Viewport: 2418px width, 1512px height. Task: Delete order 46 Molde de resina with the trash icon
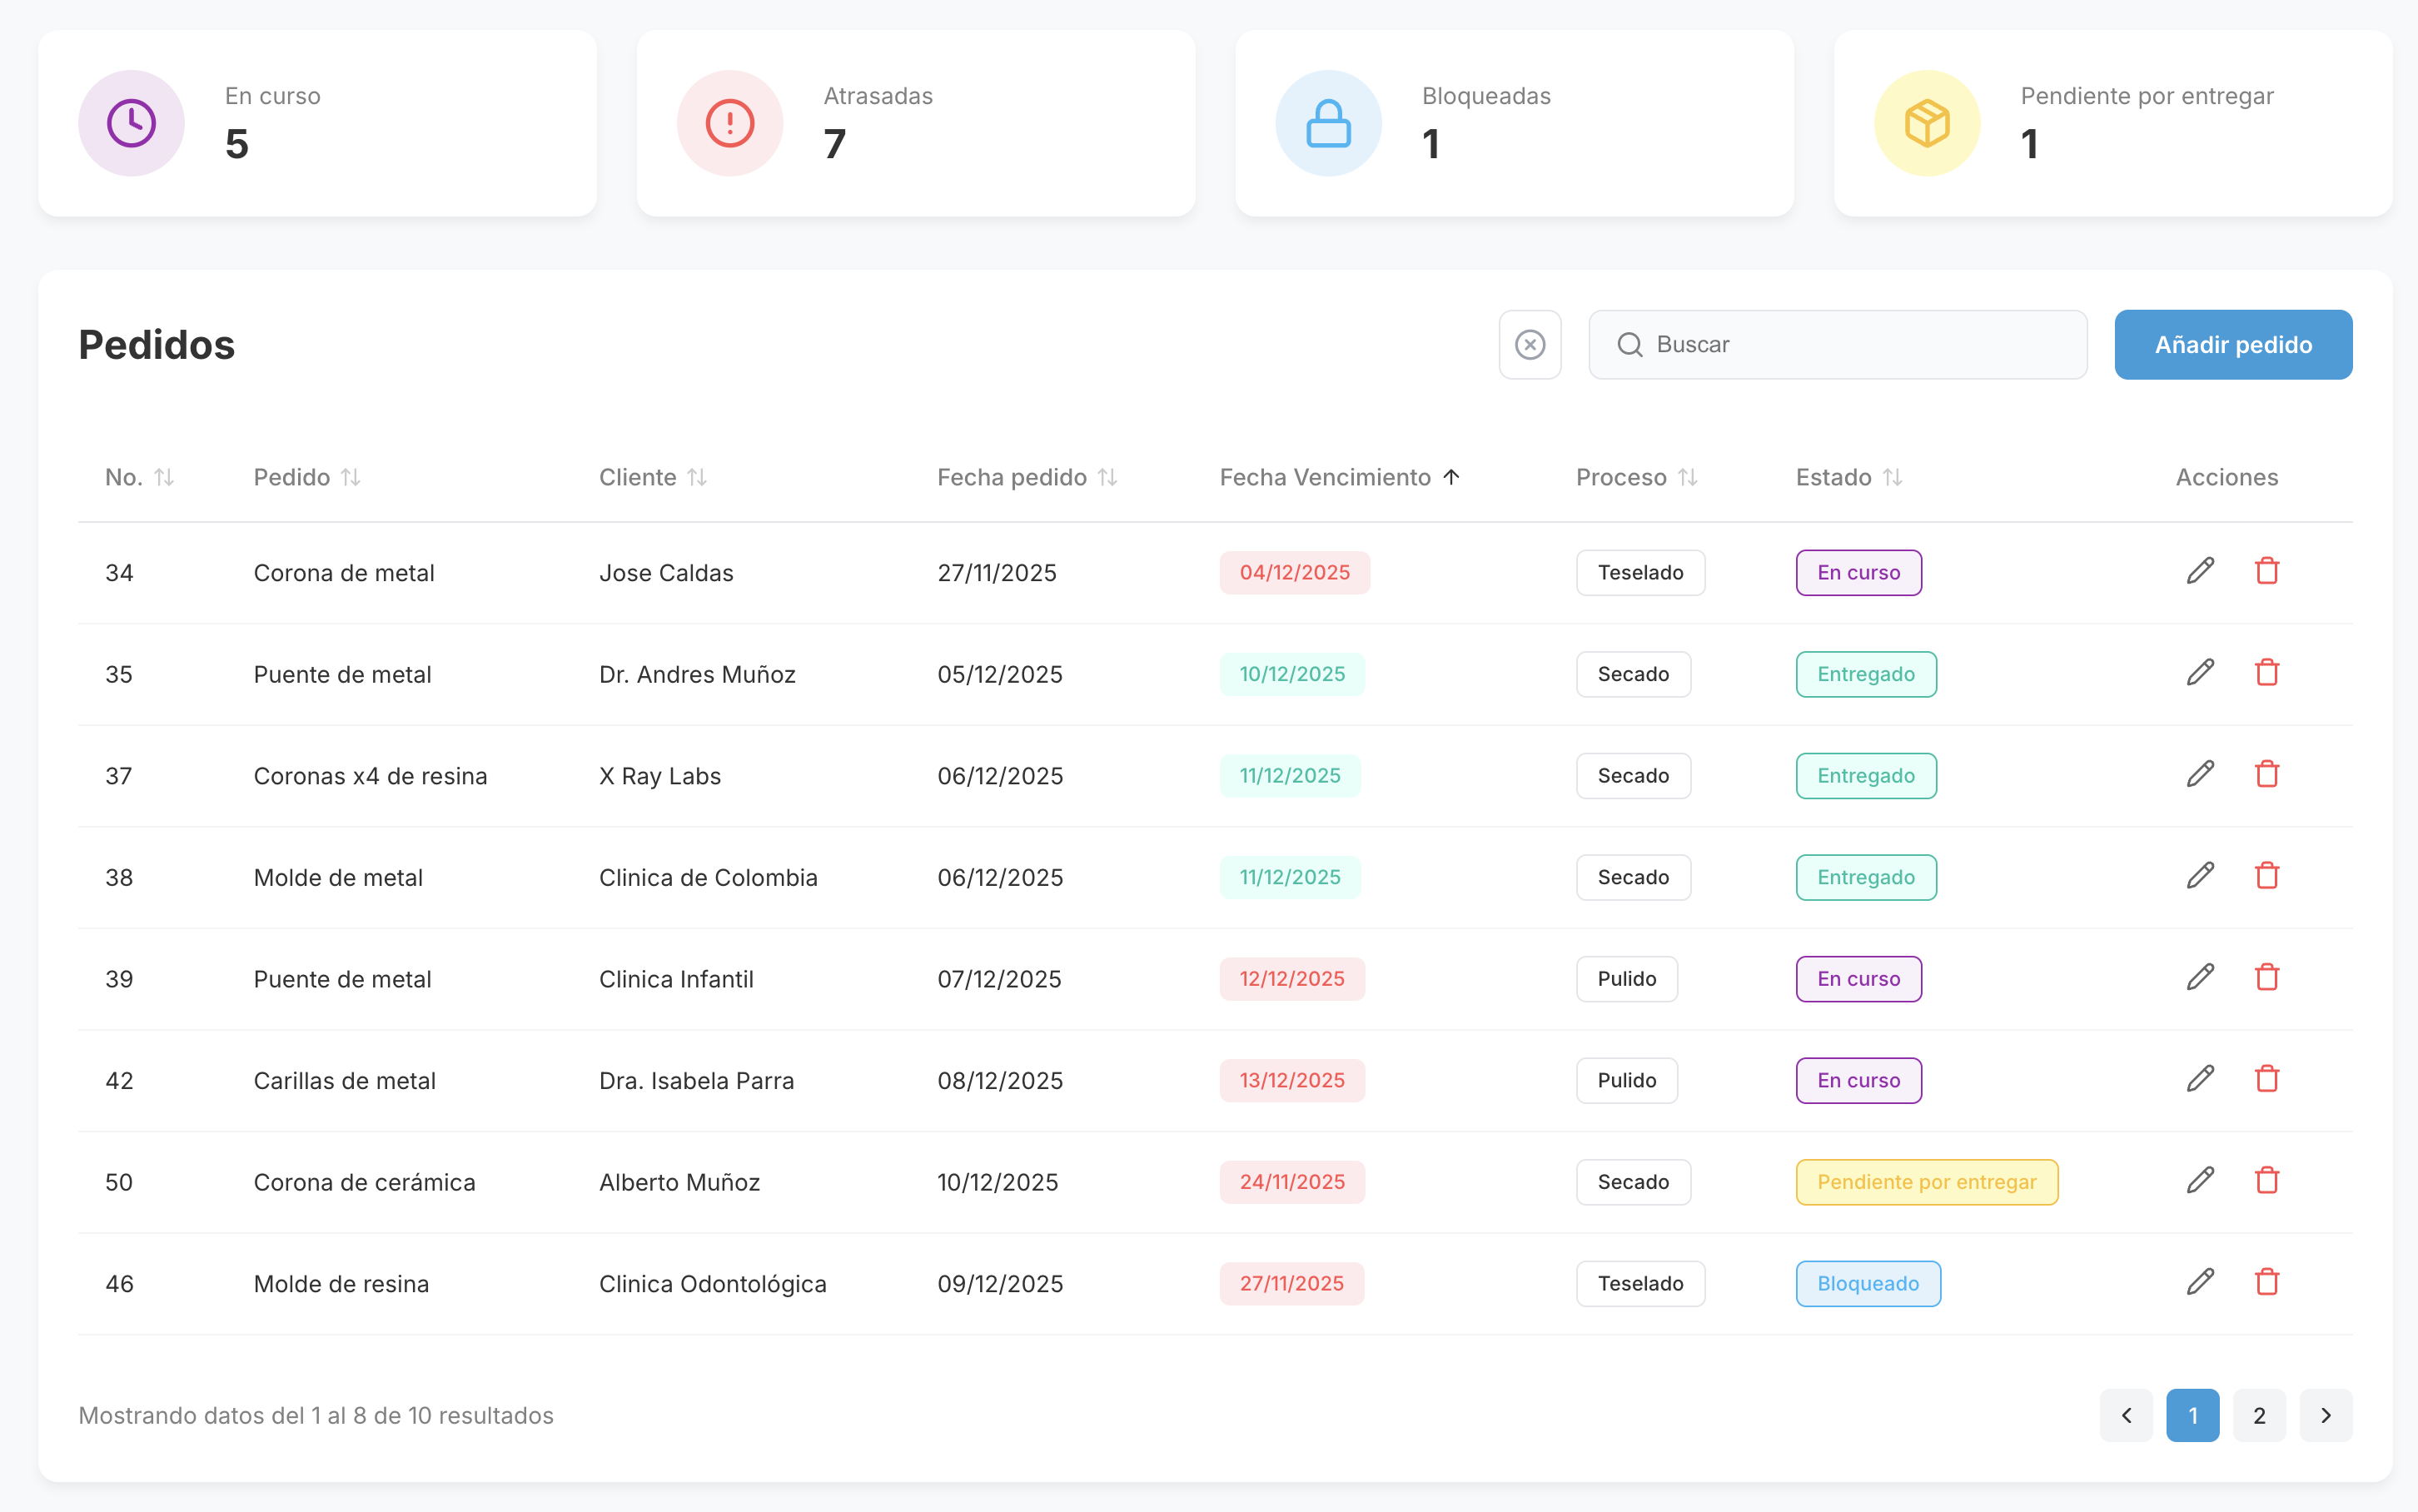point(2267,1282)
